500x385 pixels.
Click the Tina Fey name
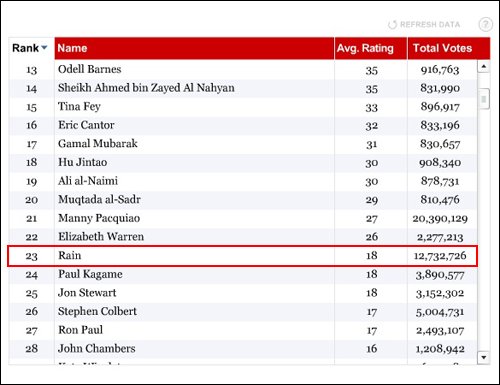click(x=79, y=107)
